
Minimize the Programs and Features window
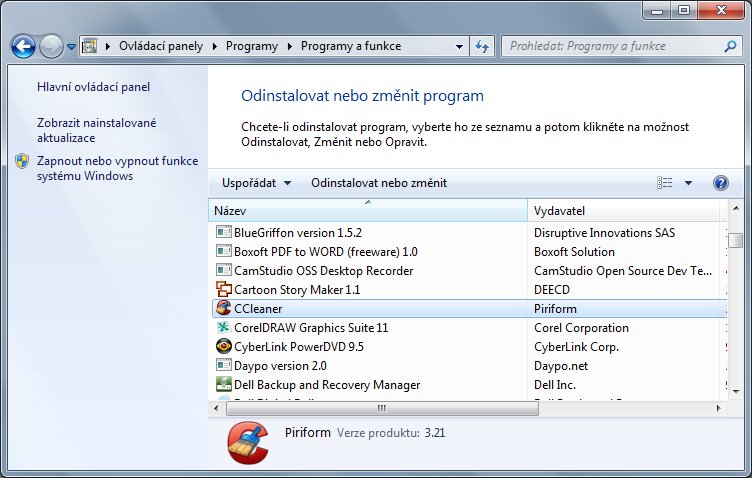click(658, 11)
